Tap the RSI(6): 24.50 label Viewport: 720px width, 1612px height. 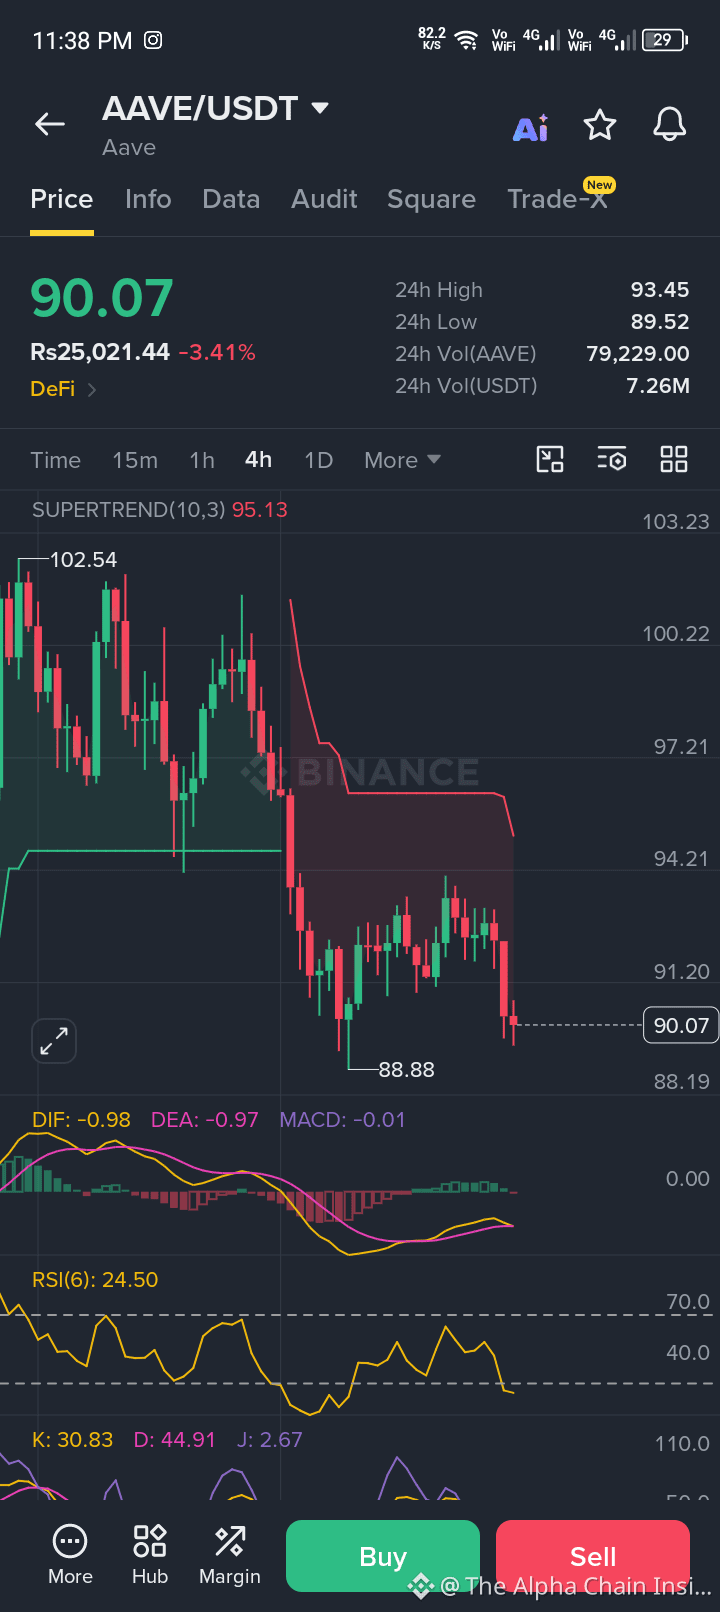click(x=95, y=1280)
